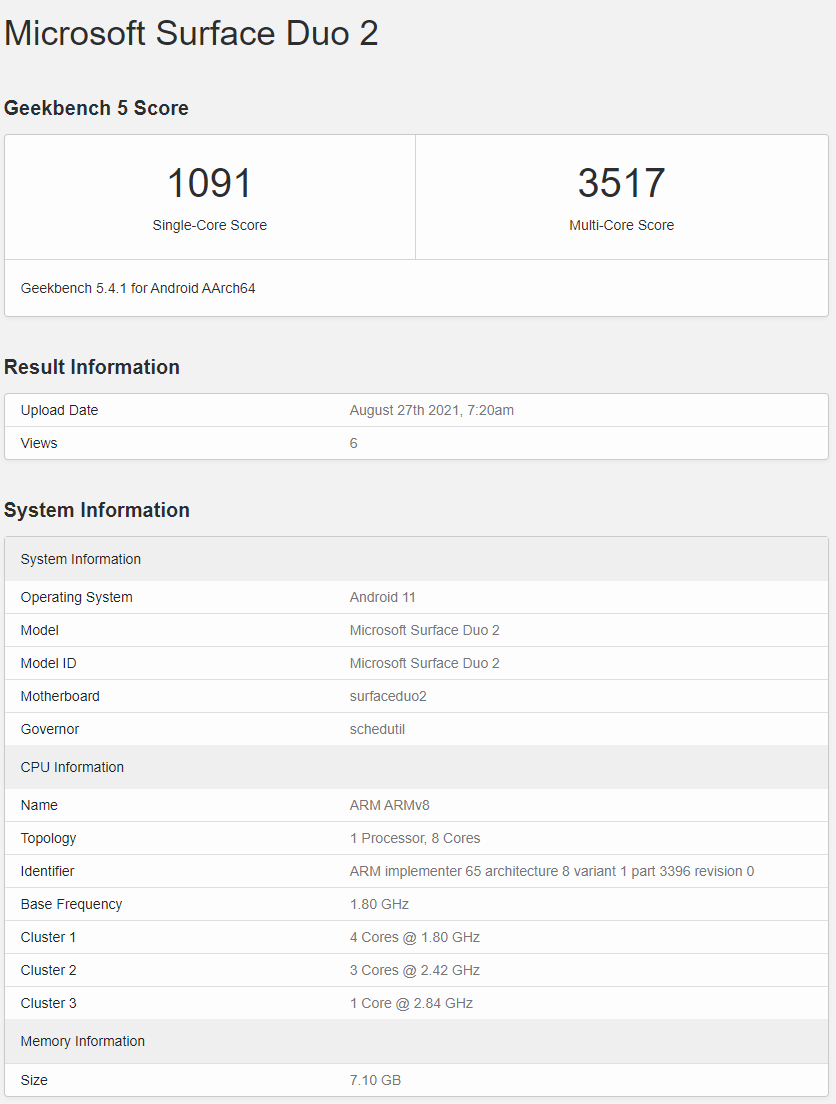
Task: Click the Result Information heading
Action: (92, 367)
